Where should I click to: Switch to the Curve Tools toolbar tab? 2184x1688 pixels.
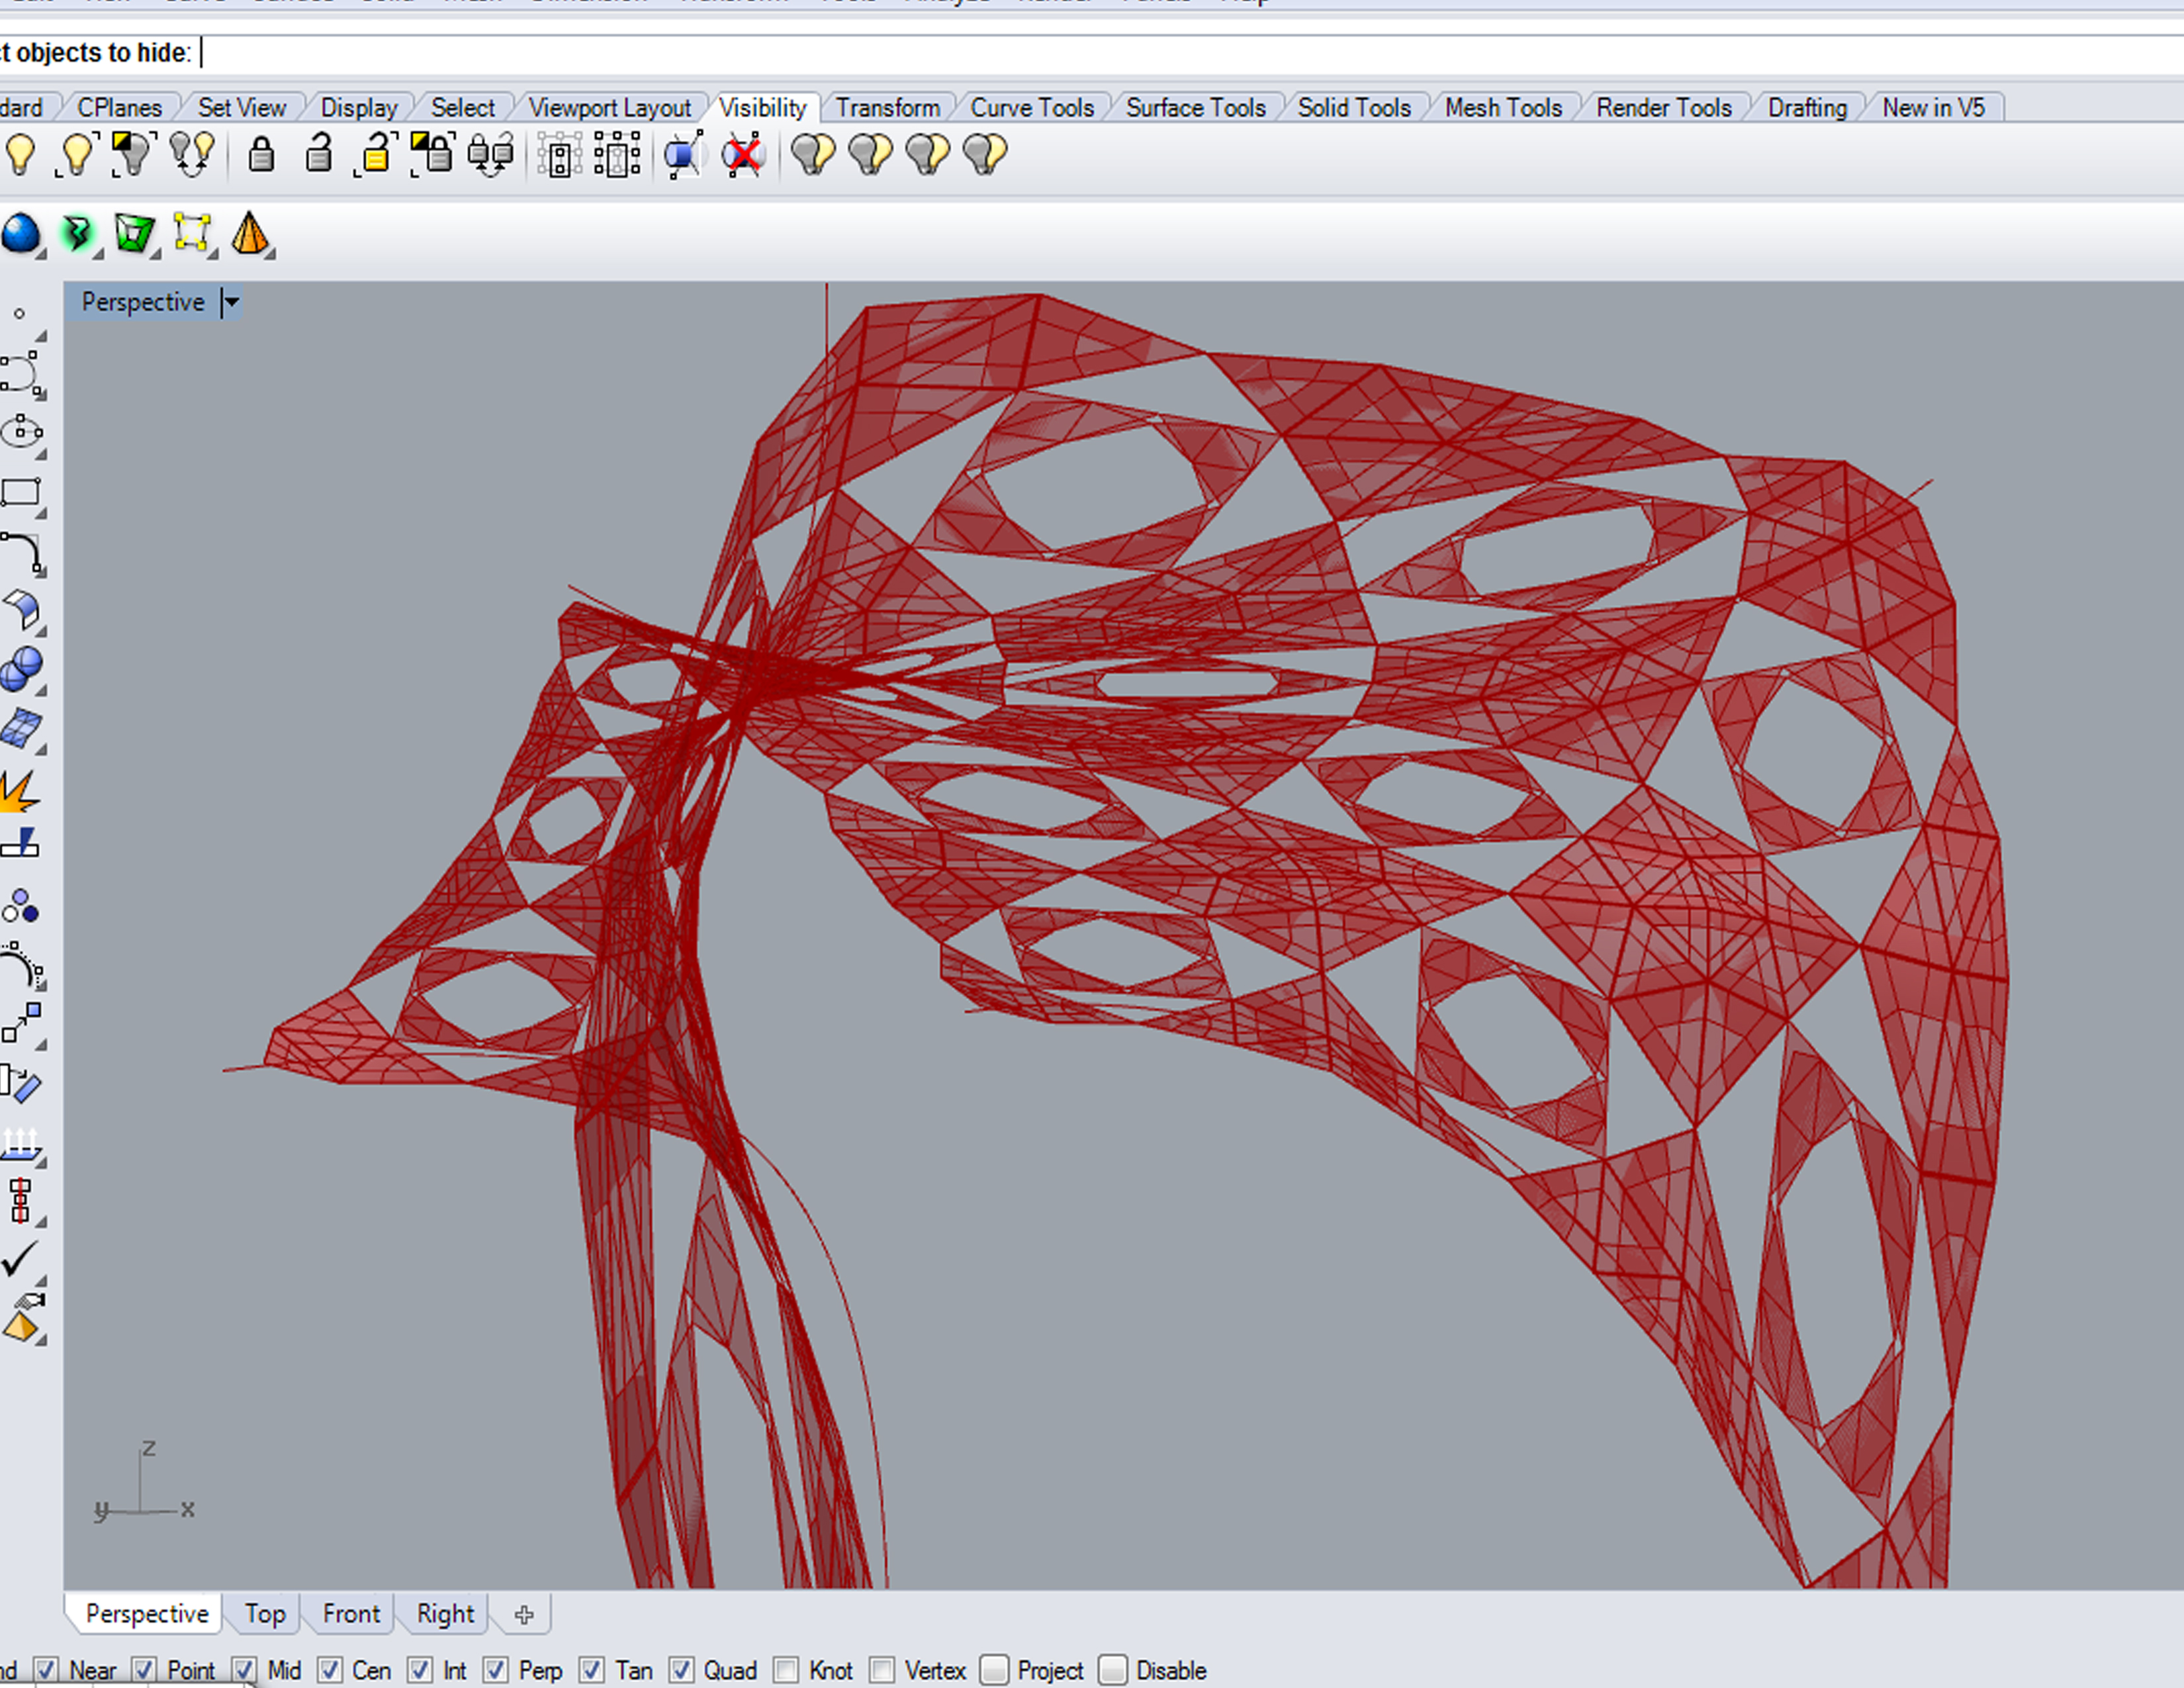[1031, 107]
